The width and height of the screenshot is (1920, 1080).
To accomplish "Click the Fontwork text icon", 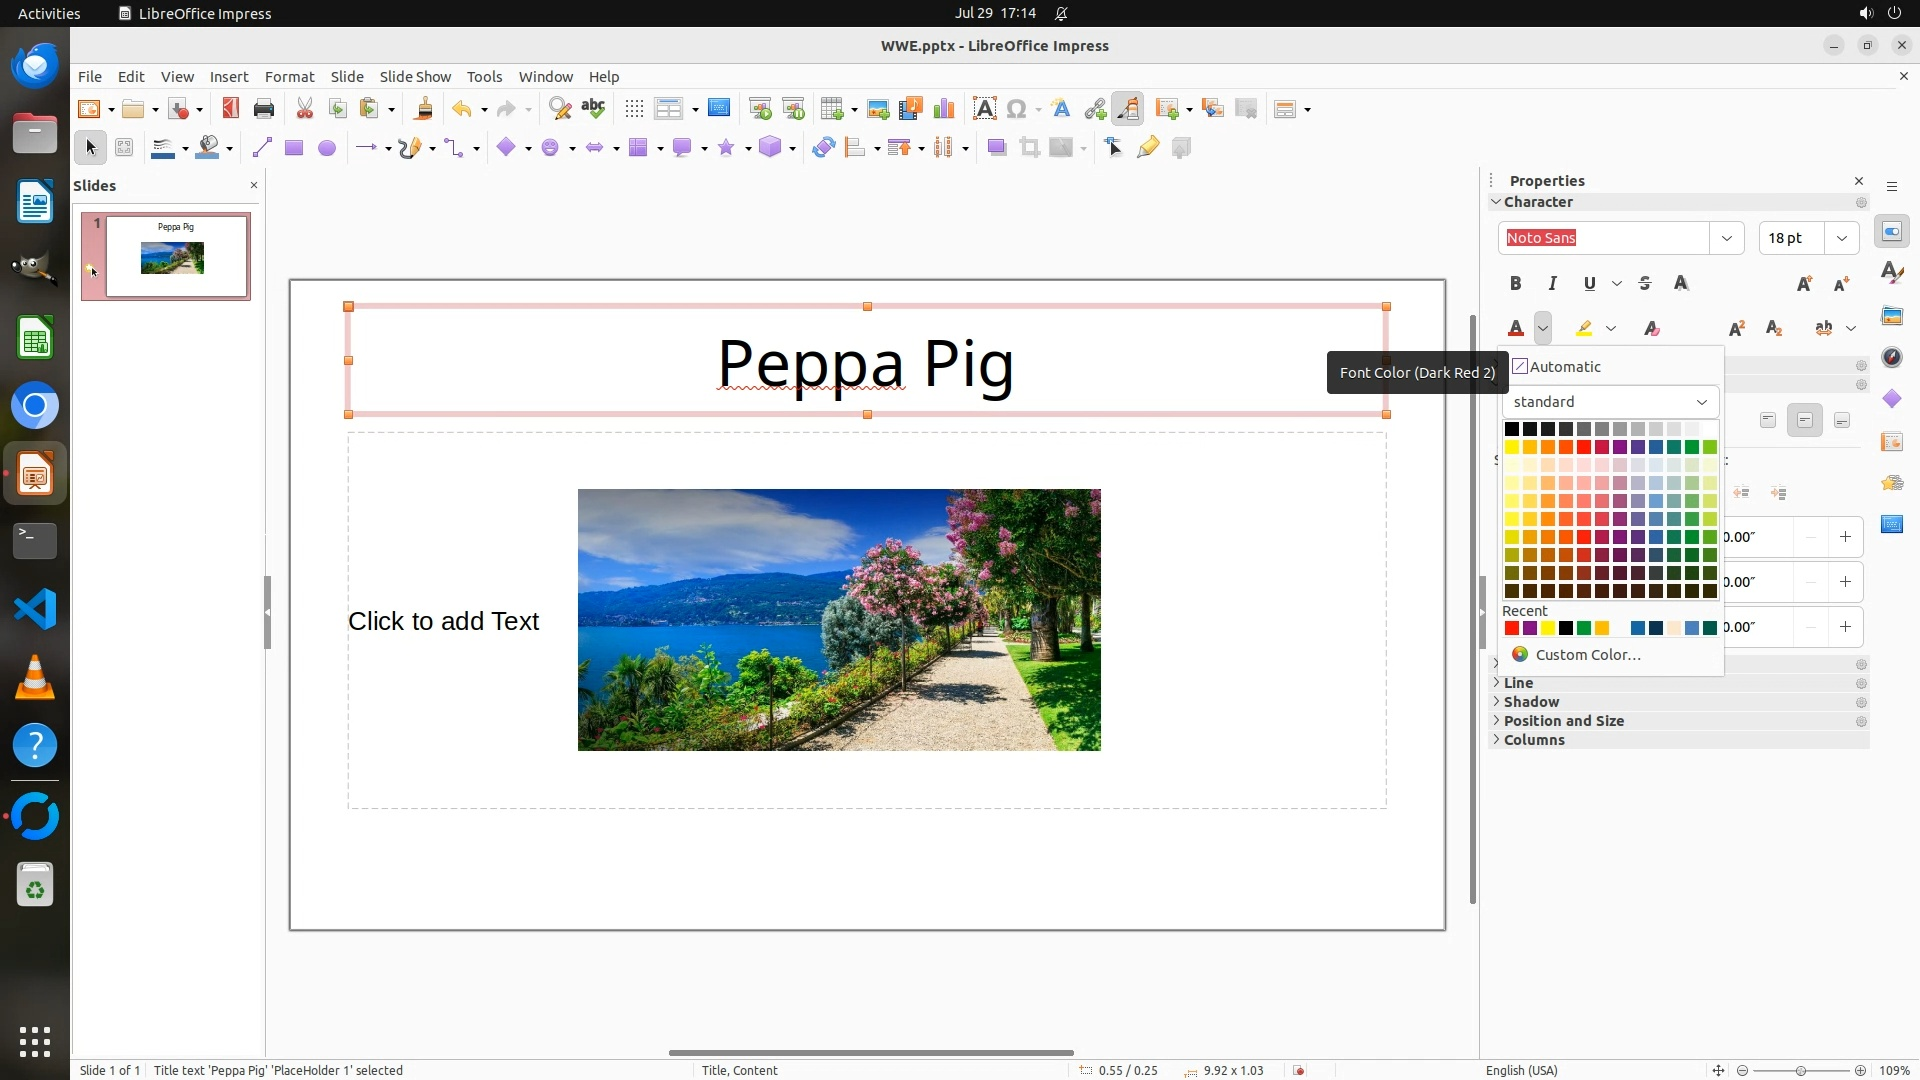I will tap(1061, 109).
